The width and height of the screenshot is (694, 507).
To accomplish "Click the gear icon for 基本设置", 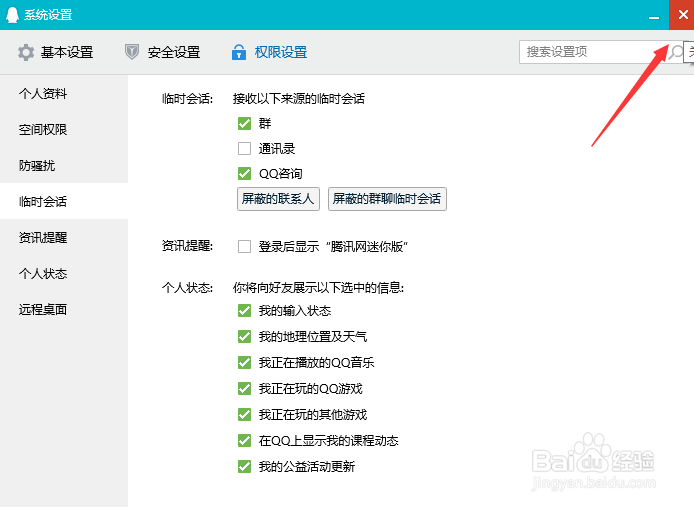I will (26, 52).
